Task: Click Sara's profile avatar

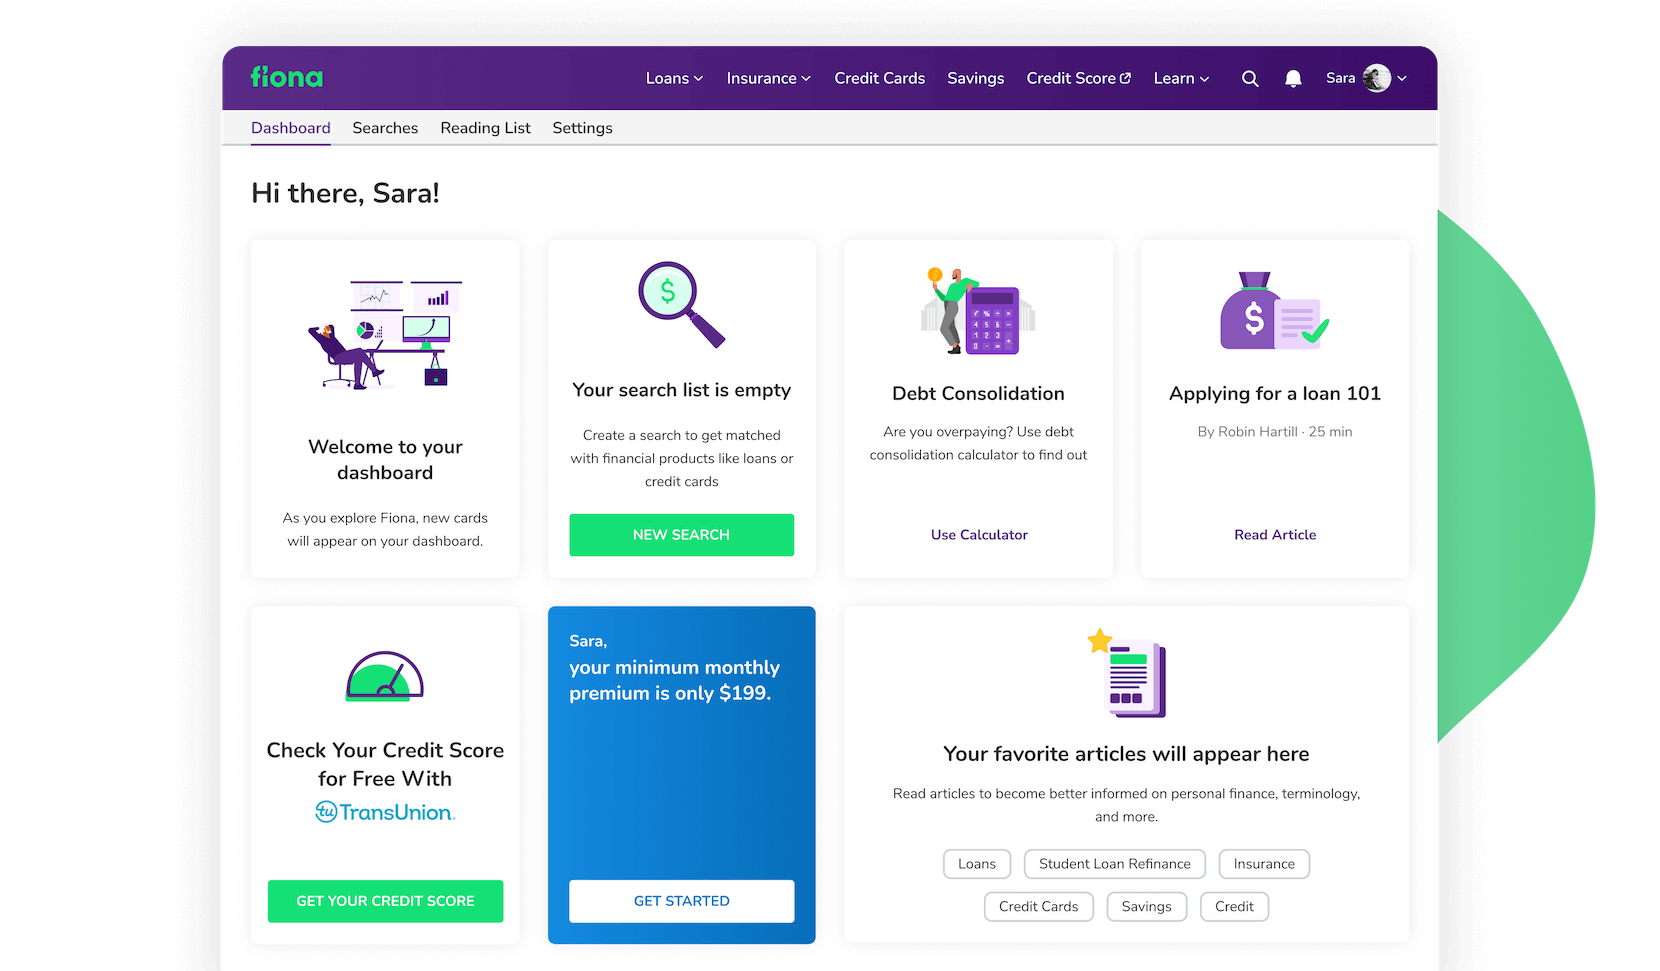Action: 1377,78
